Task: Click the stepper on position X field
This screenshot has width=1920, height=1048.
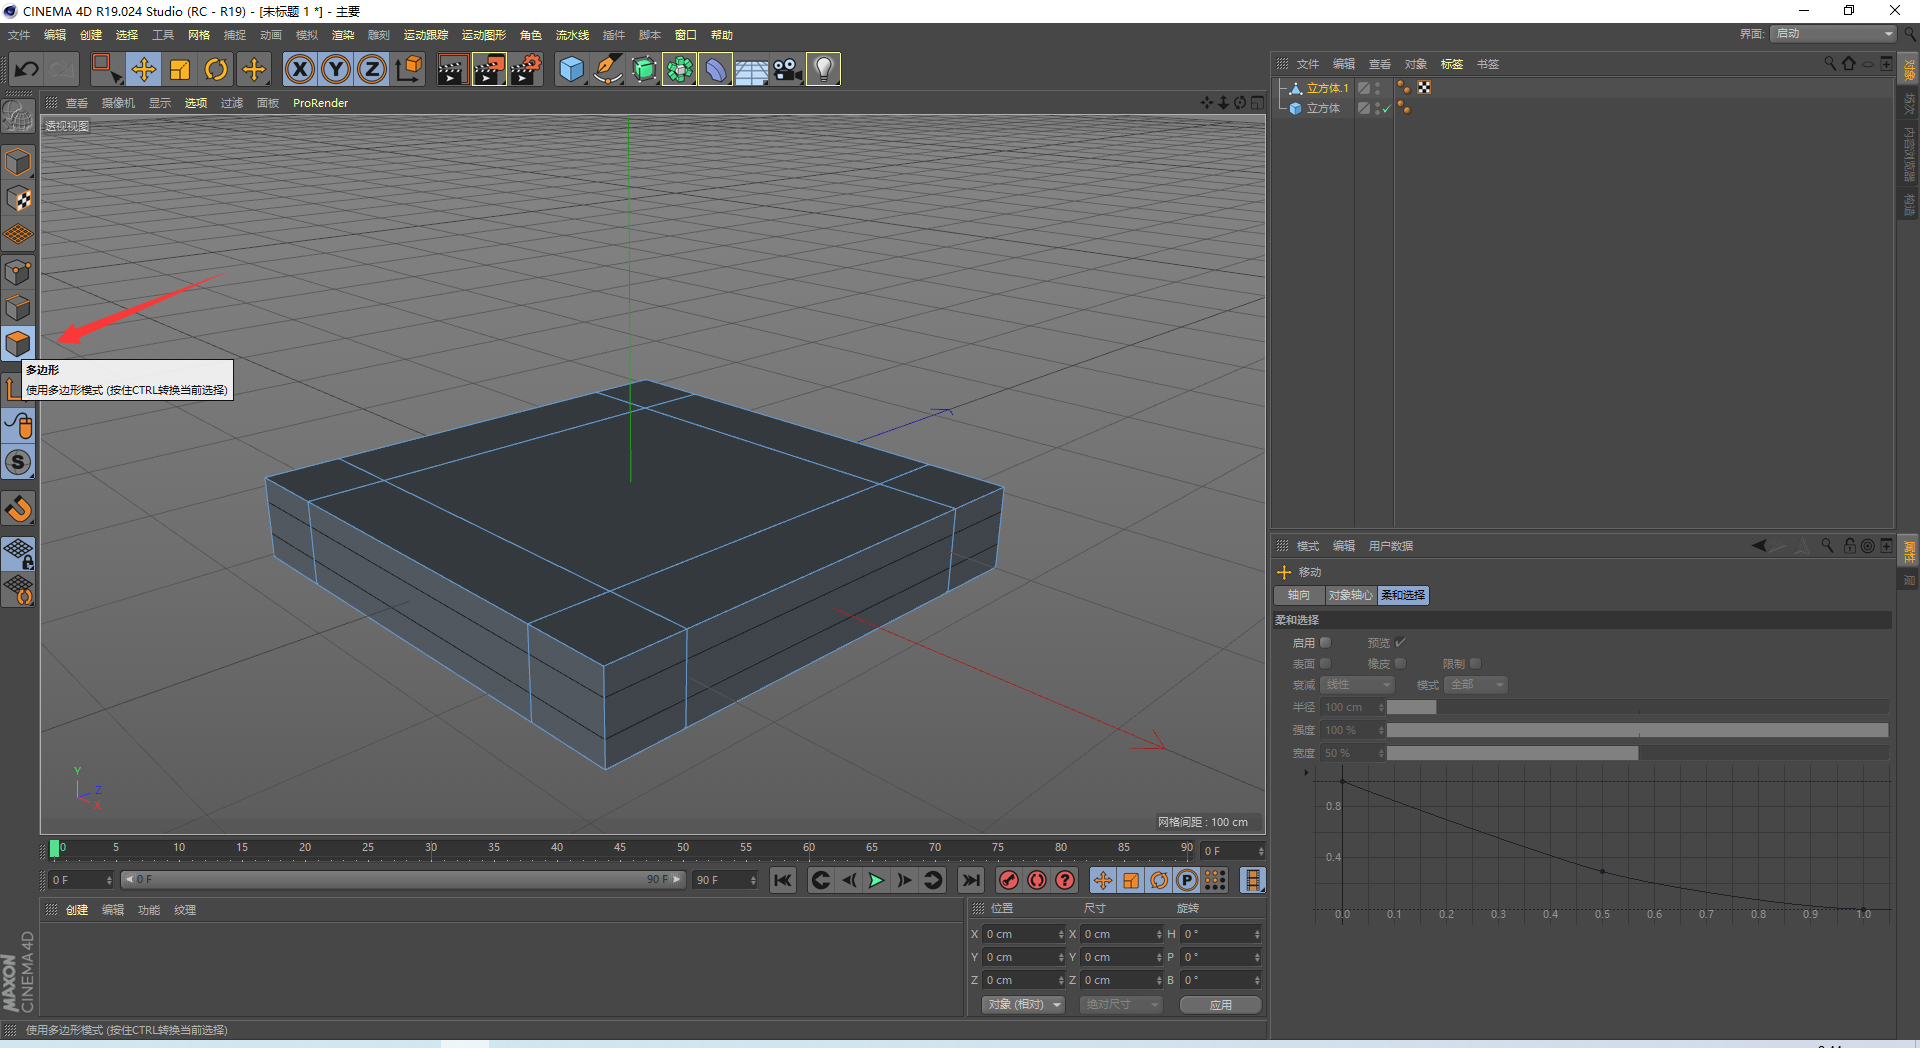Action: click(x=1061, y=935)
